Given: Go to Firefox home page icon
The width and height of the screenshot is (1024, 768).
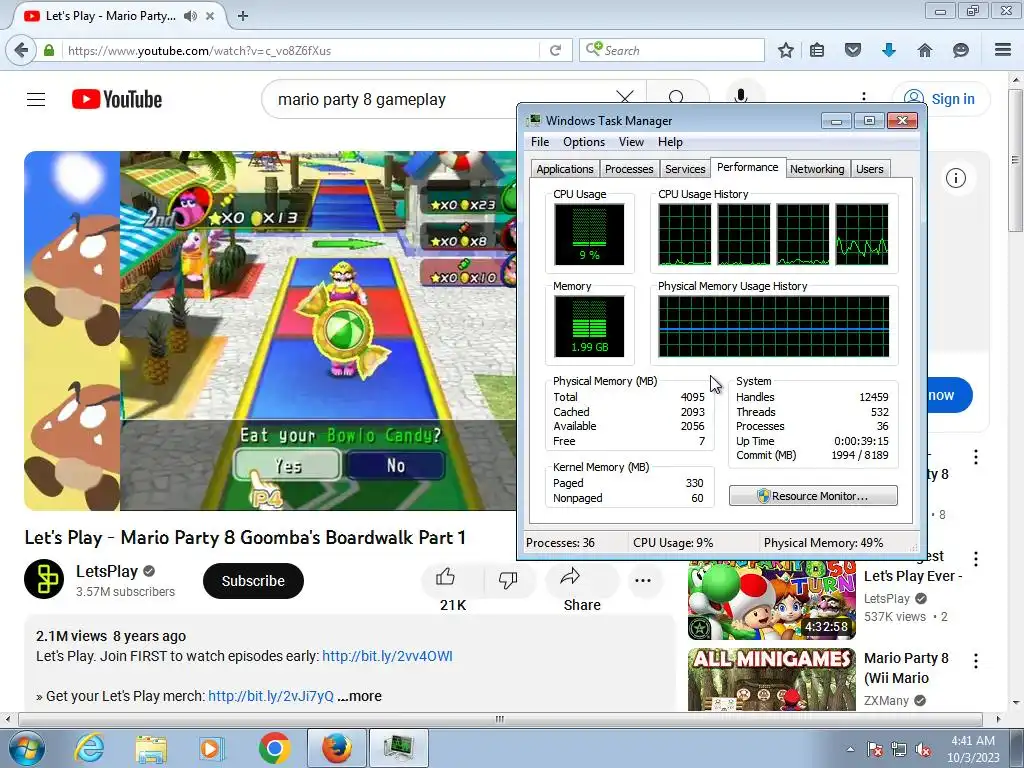Looking at the screenshot, I should 925,50.
